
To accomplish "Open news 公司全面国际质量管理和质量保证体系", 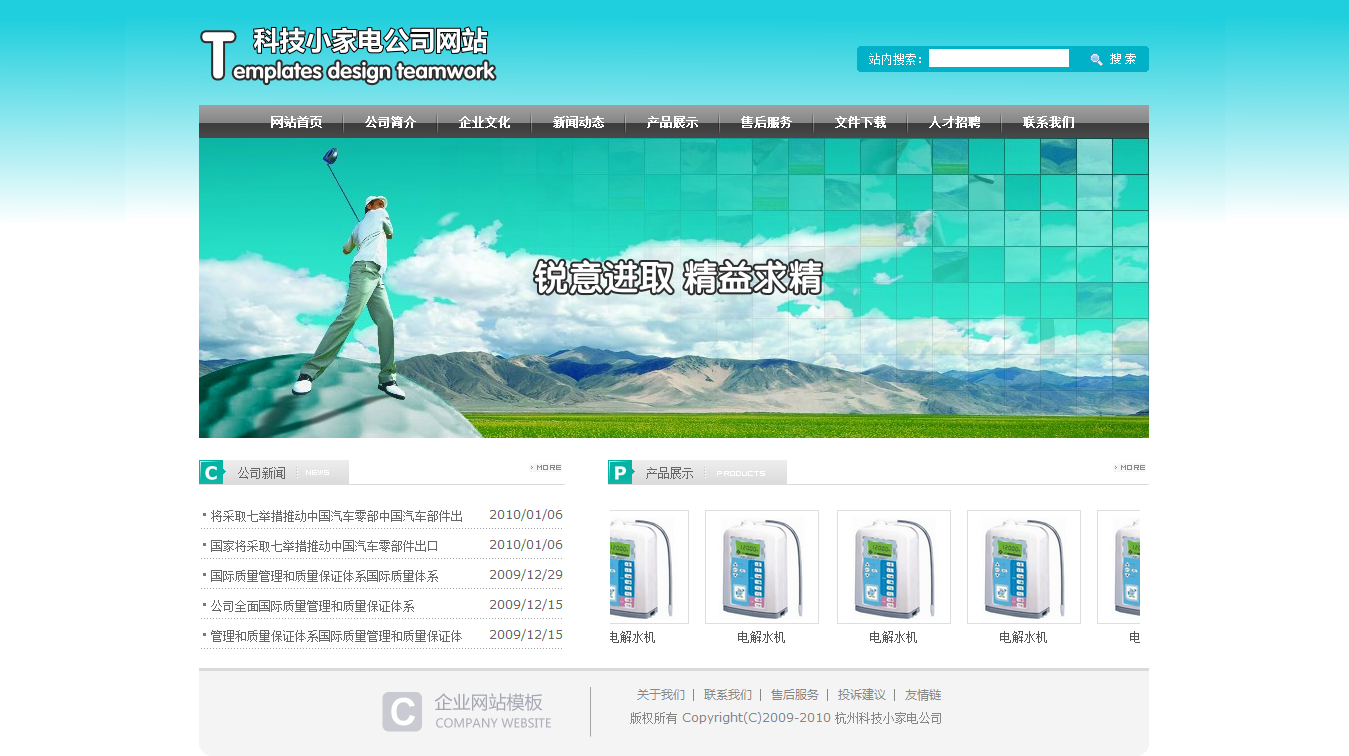I will point(312,606).
